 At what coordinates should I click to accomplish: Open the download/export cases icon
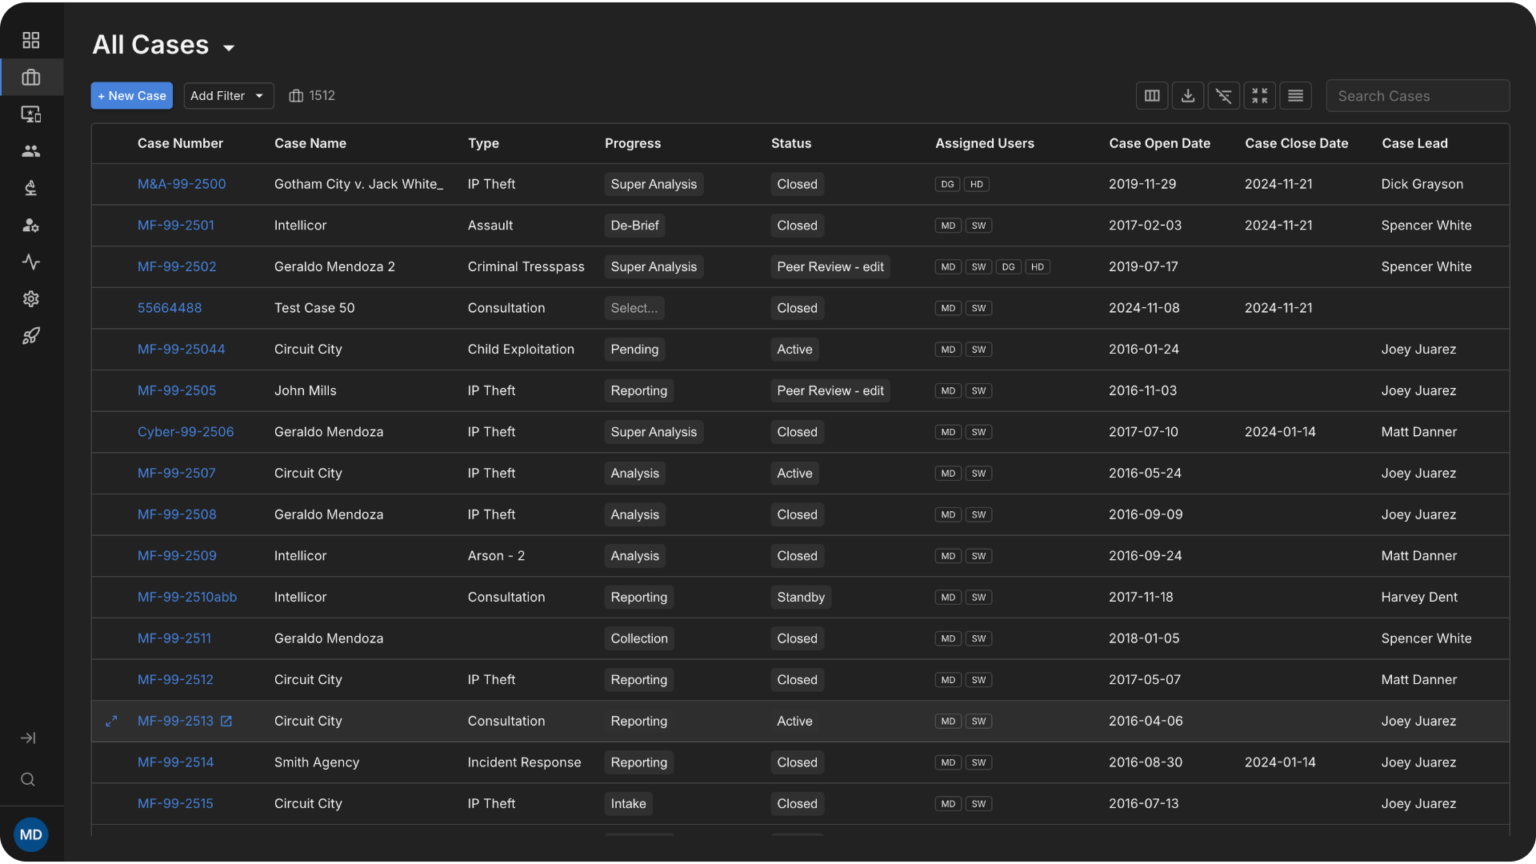1187,95
